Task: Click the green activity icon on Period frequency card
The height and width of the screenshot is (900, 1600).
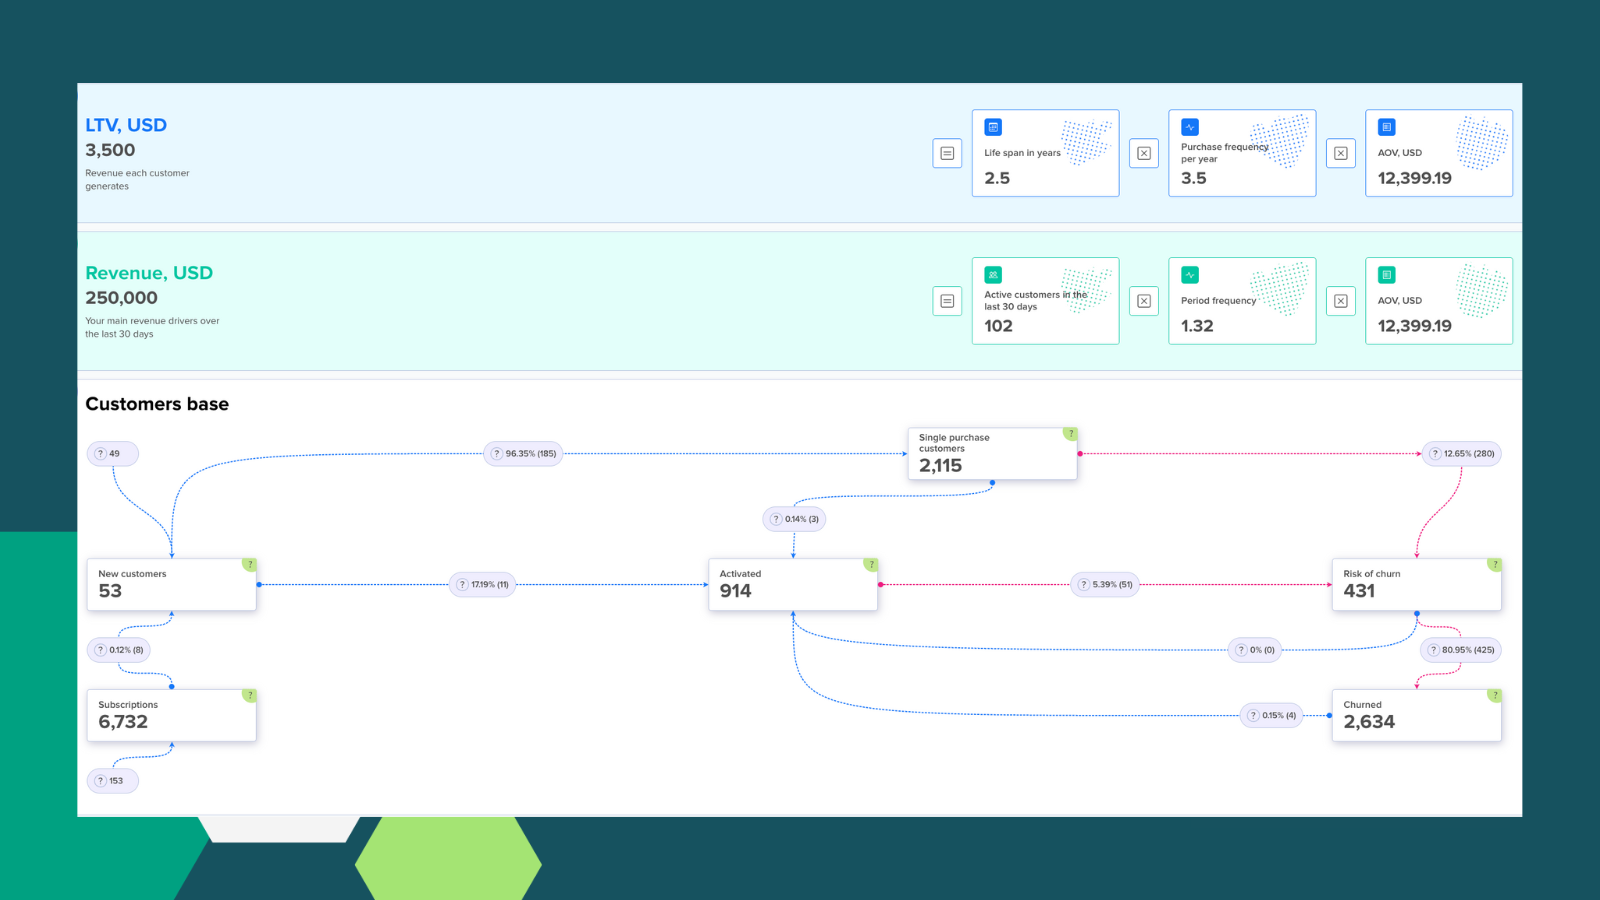Action: coord(1189,274)
